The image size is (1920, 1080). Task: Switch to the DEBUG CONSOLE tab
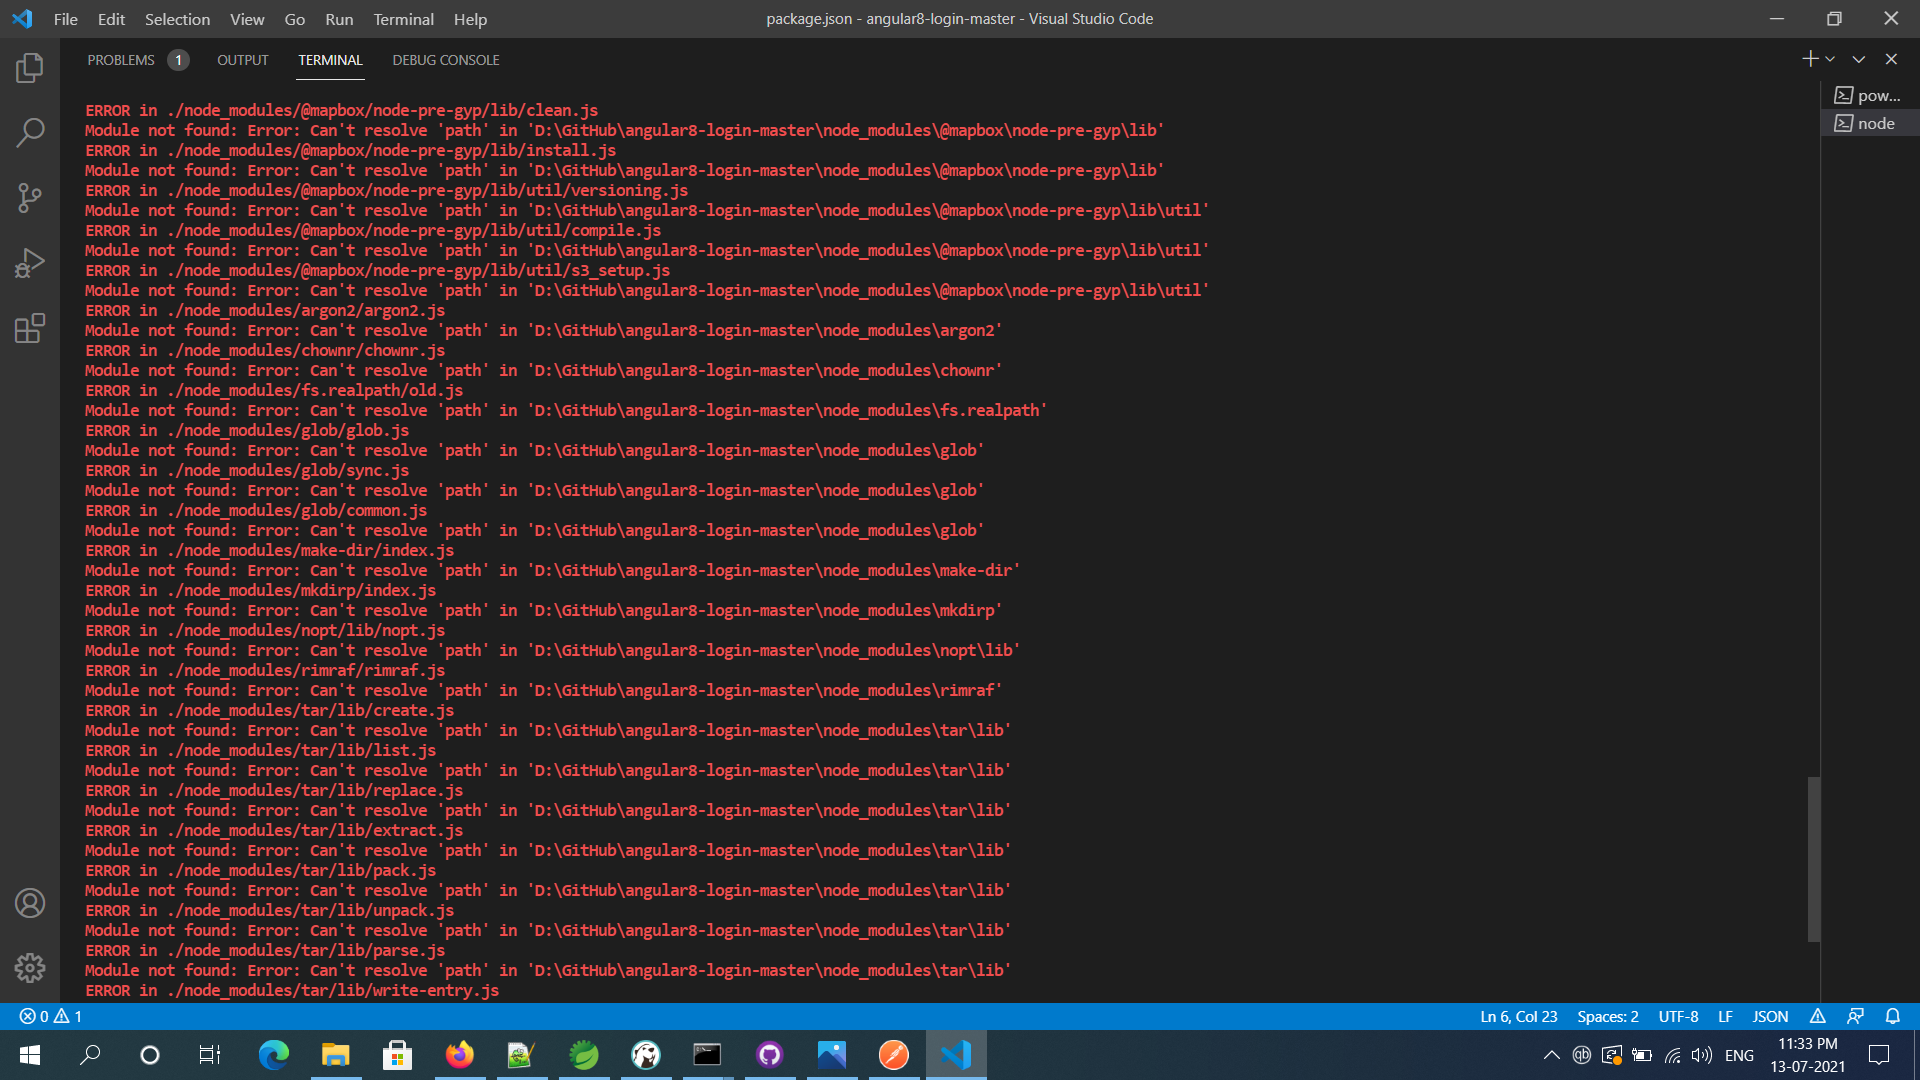point(445,60)
